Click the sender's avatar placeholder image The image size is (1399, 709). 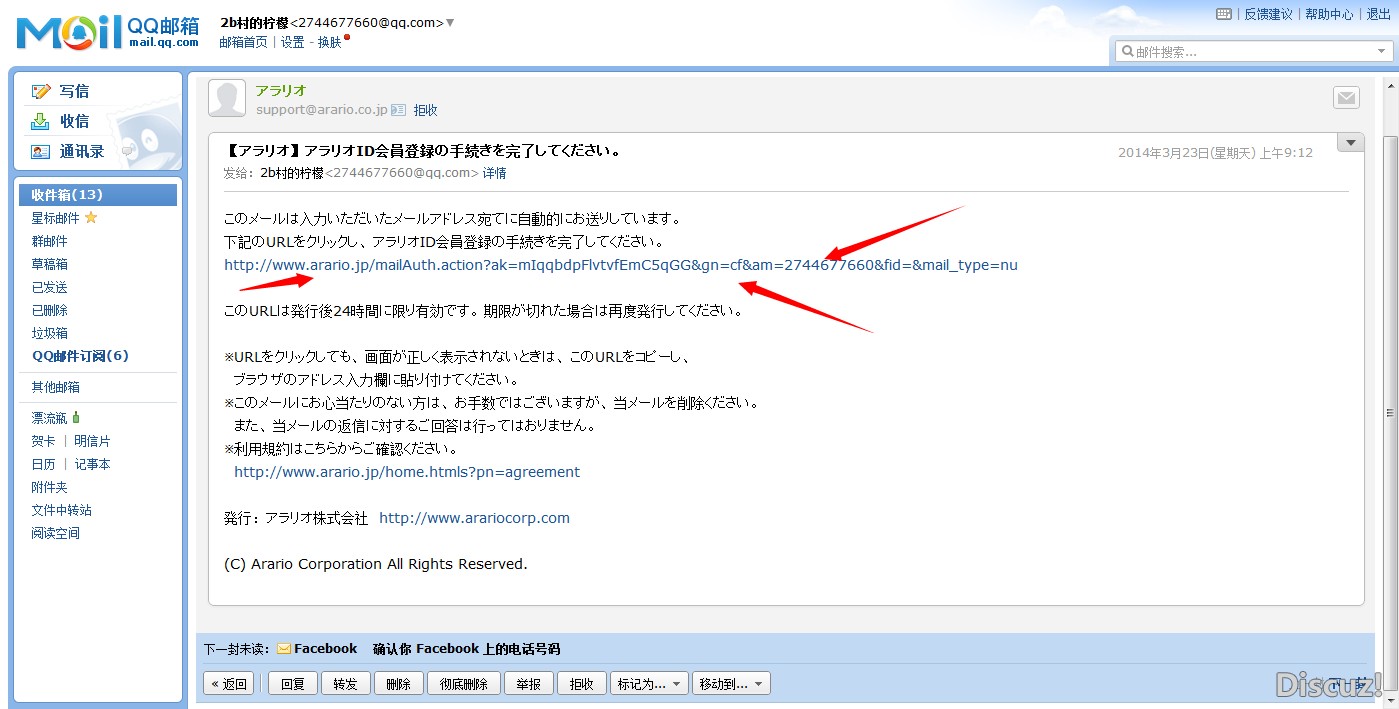tap(227, 98)
